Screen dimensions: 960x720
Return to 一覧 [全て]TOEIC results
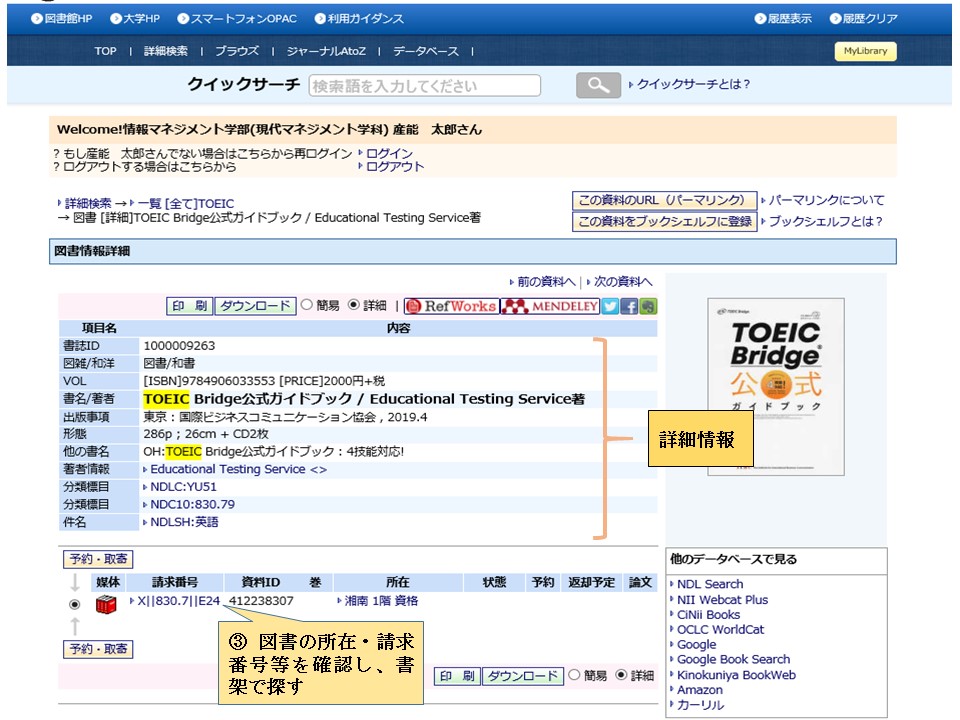(x=186, y=203)
